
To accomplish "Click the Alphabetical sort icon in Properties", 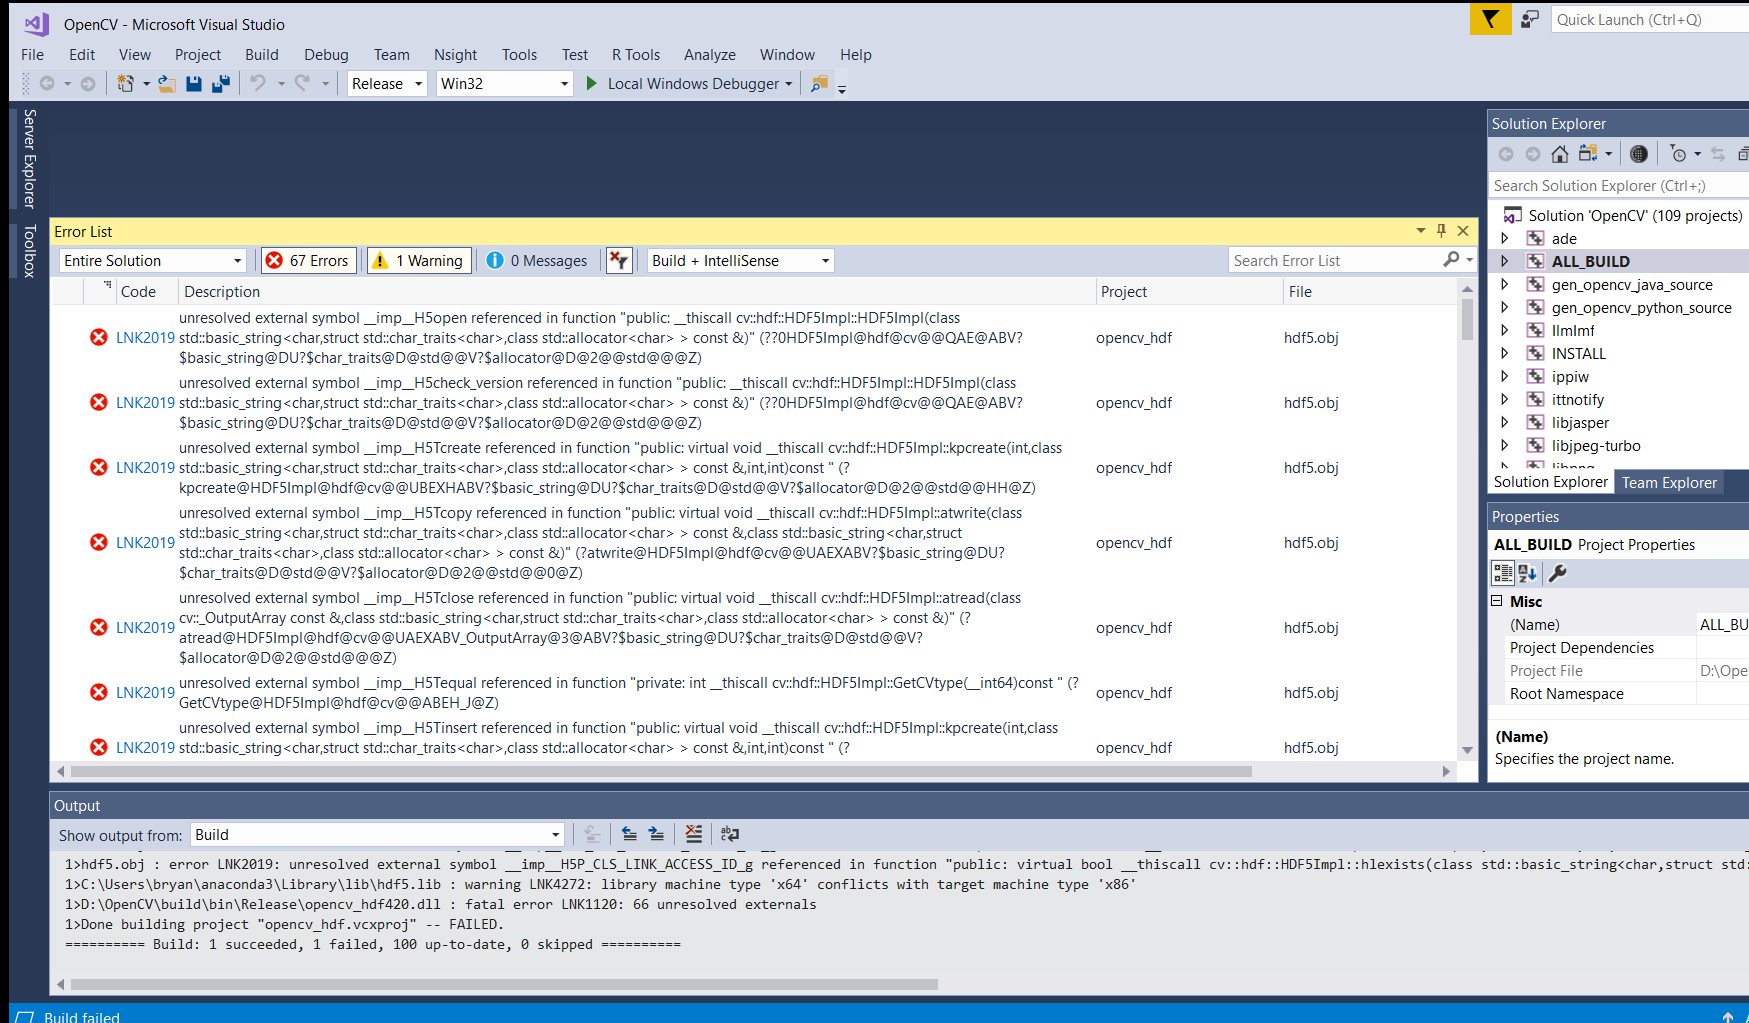I will [1528, 573].
